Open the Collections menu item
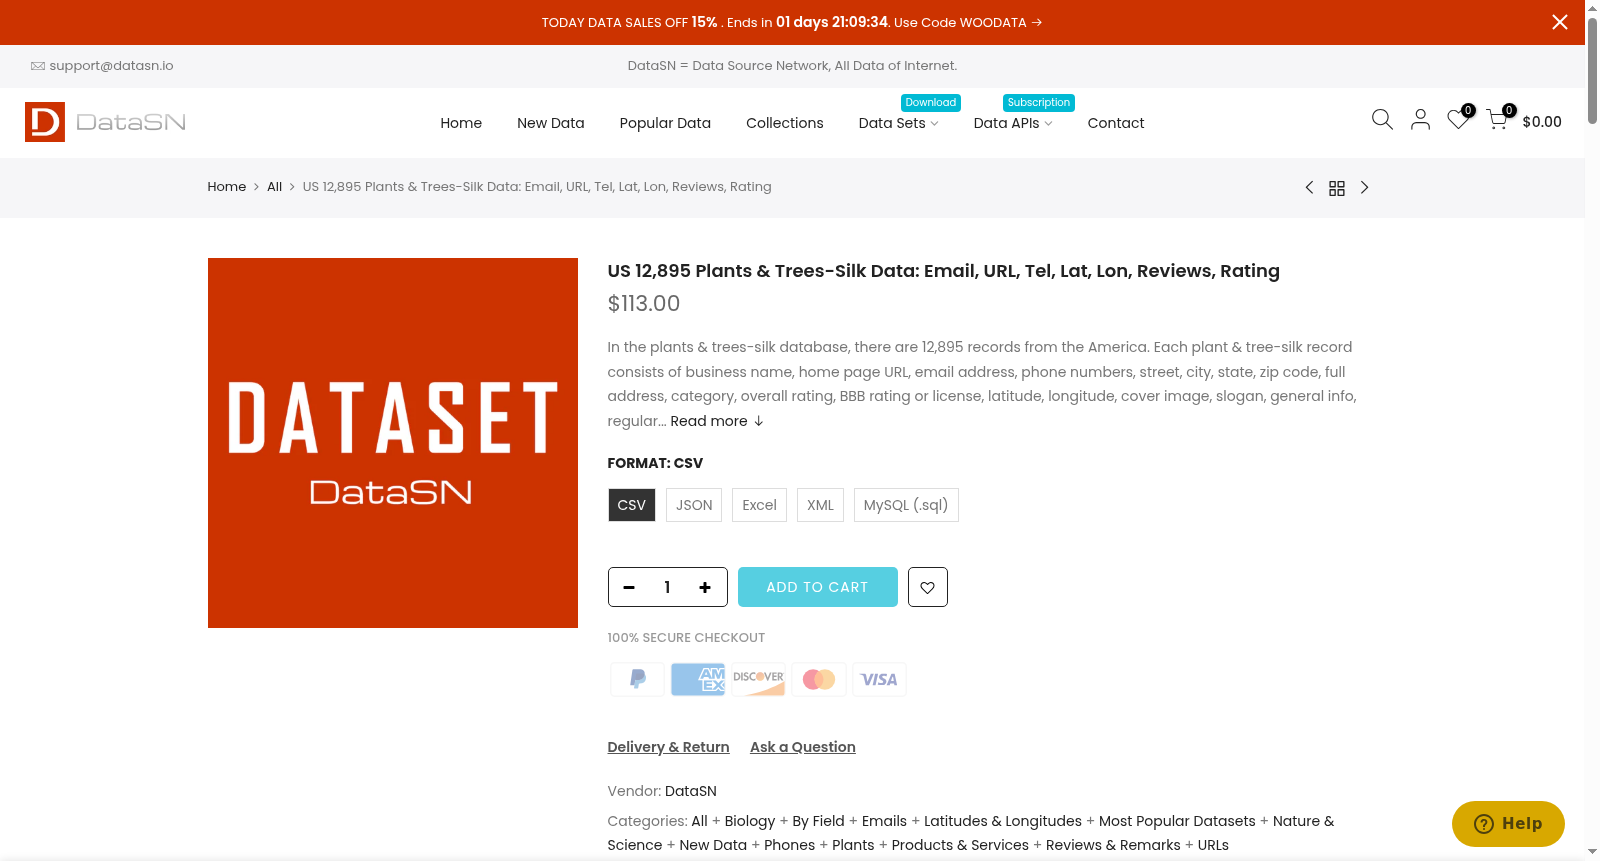Screen dimensions: 1600x861 click(785, 123)
